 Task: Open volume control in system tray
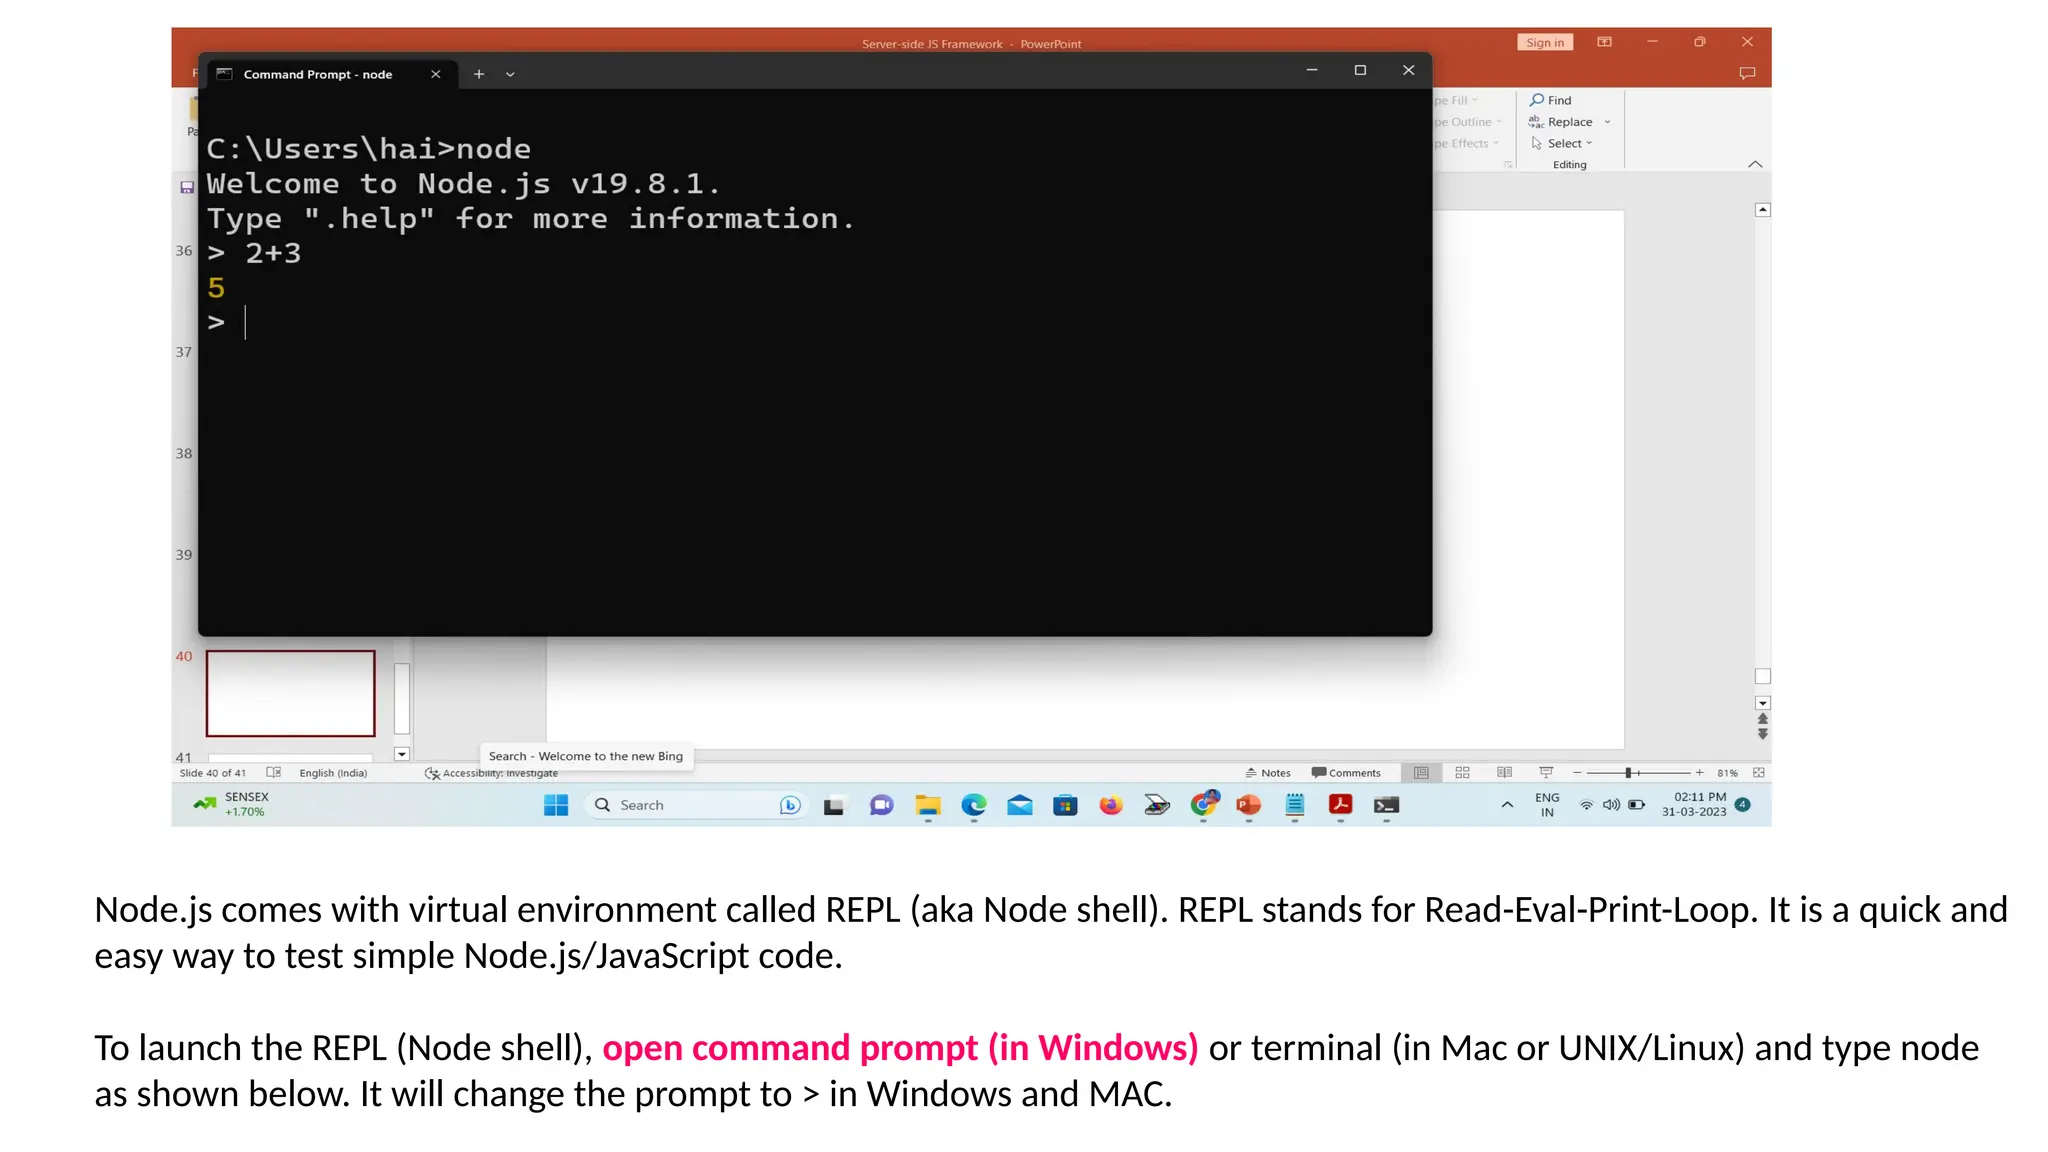[1611, 805]
